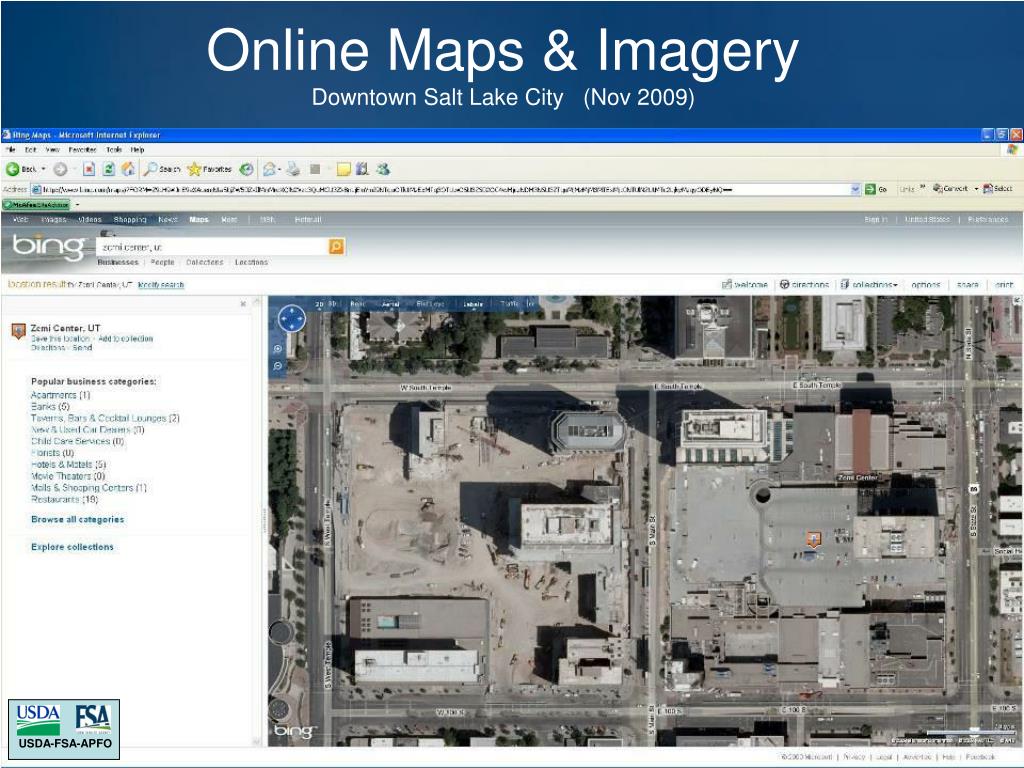Click the IE Refresh button
Viewport: 1024px width, 768px height.
point(108,169)
